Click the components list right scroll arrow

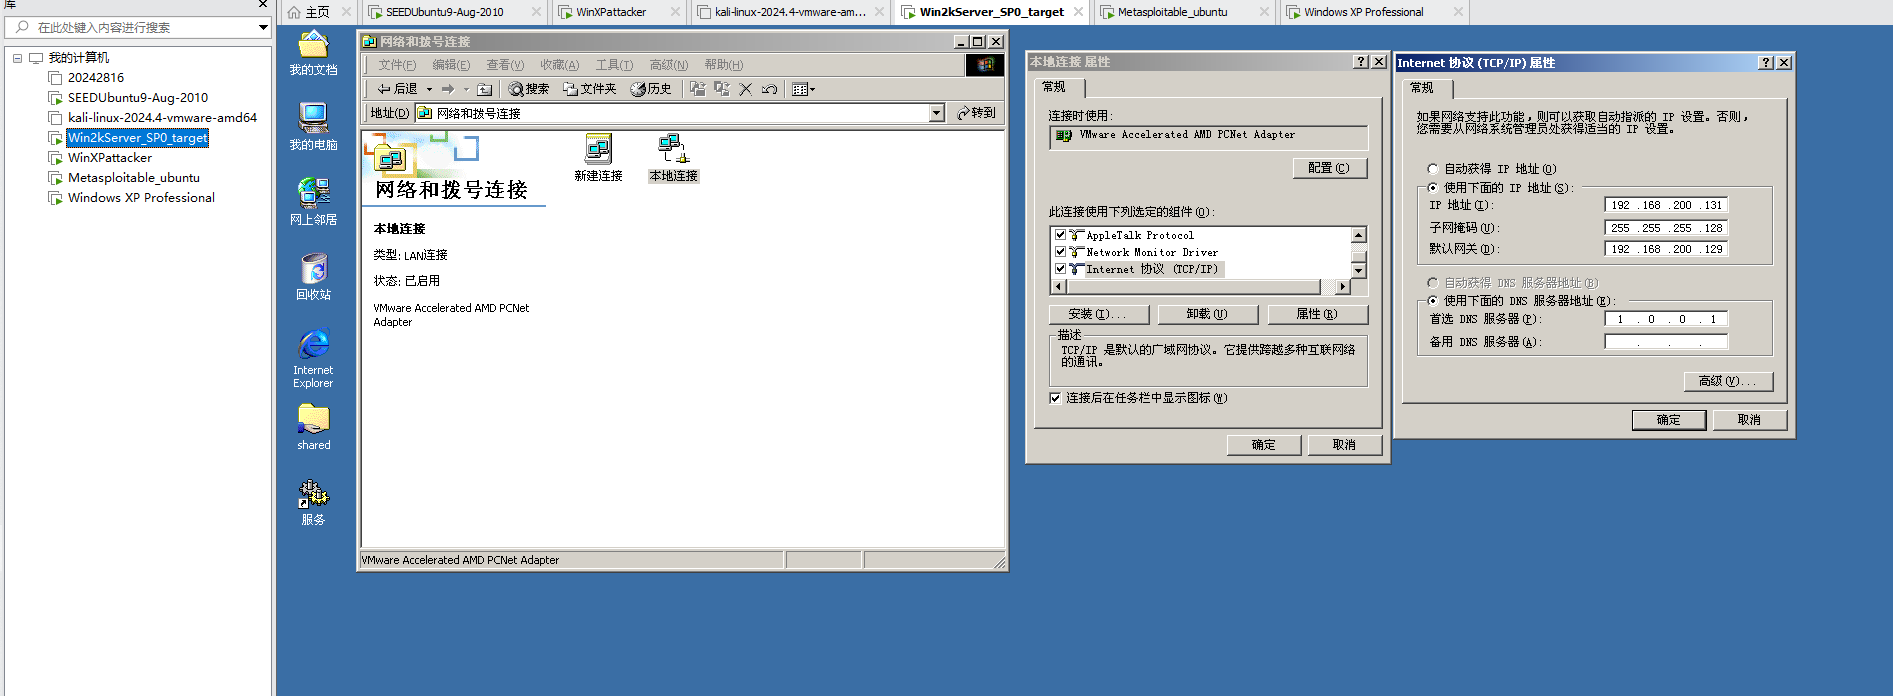click(x=1343, y=287)
